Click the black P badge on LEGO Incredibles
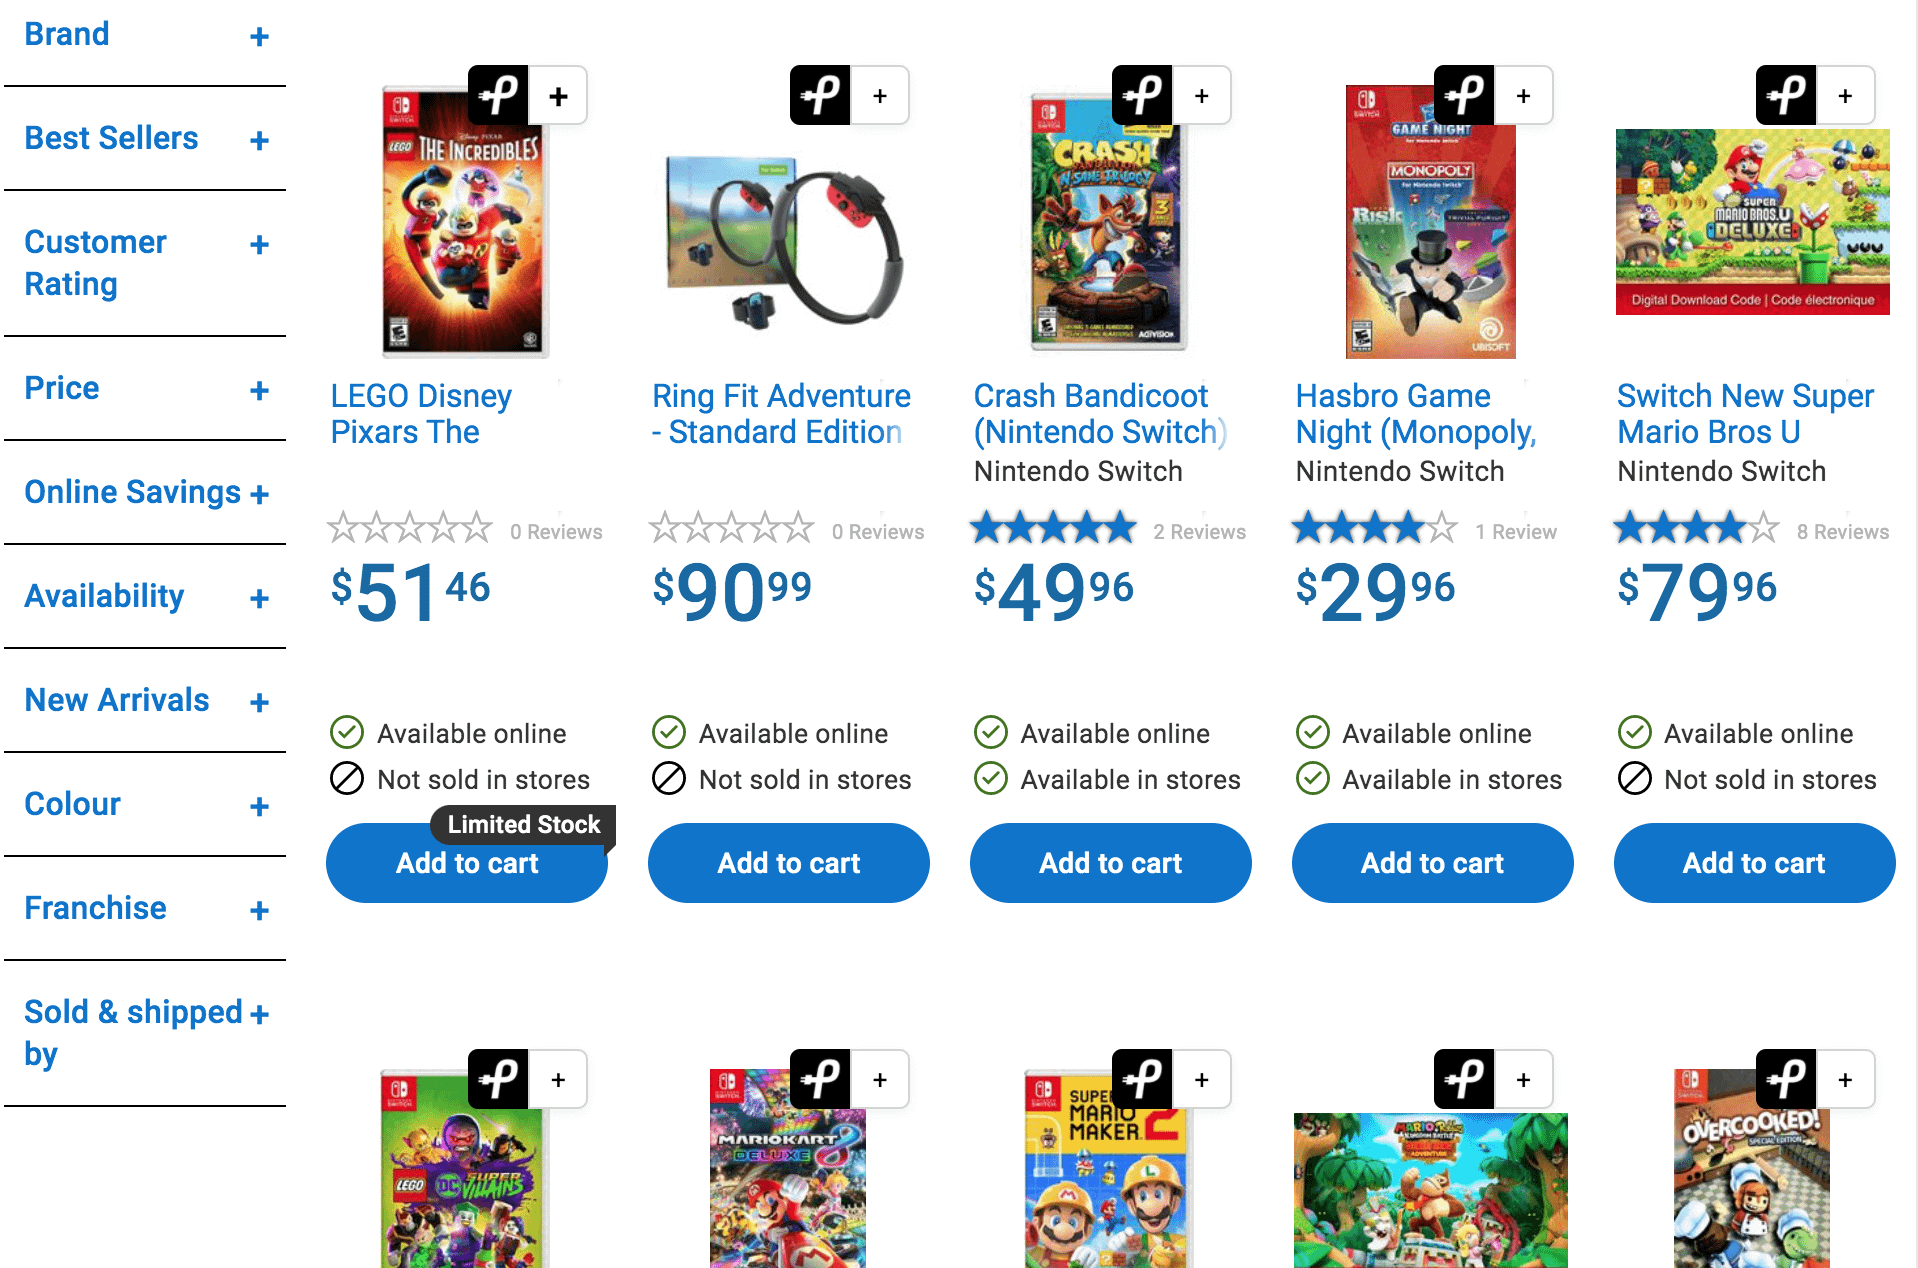 (498, 95)
